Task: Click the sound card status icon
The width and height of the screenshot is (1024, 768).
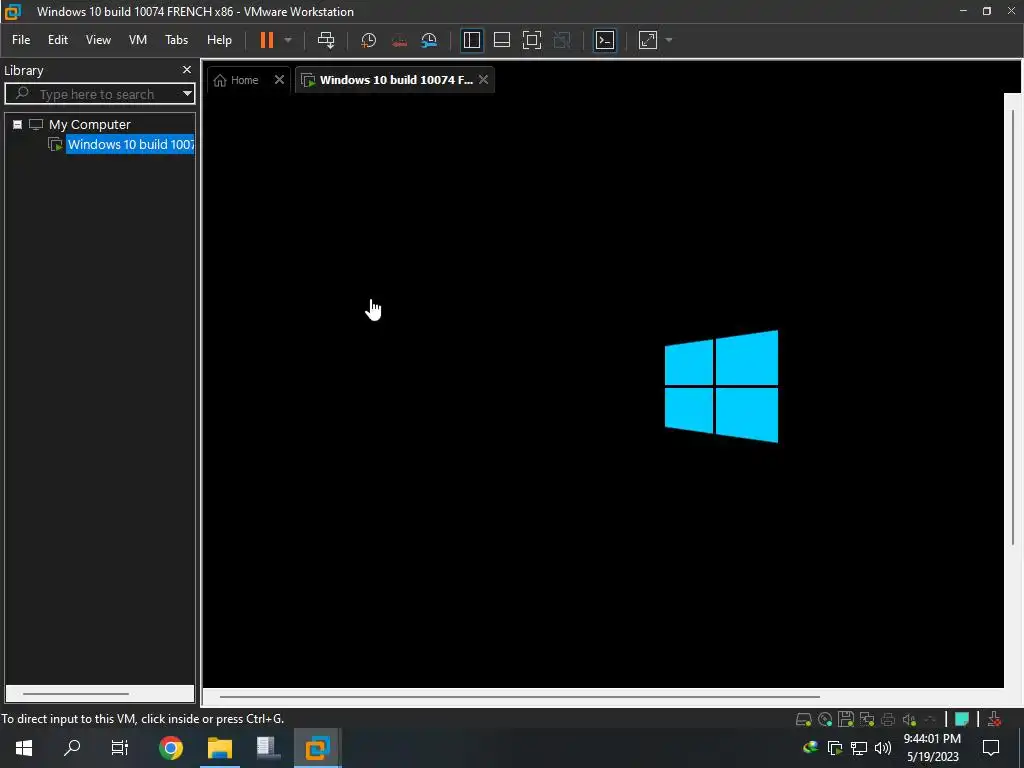Action: (908, 720)
